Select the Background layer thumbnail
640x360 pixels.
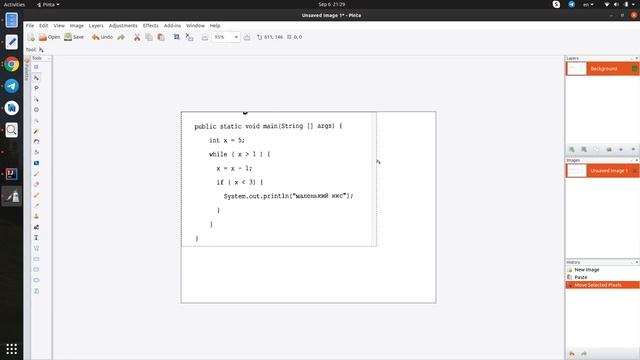click(577, 69)
